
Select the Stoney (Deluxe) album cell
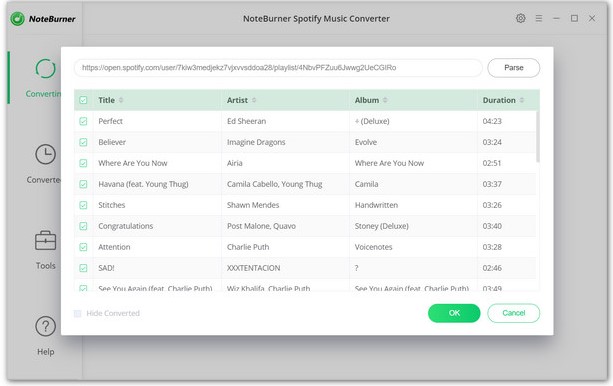[x=413, y=226]
